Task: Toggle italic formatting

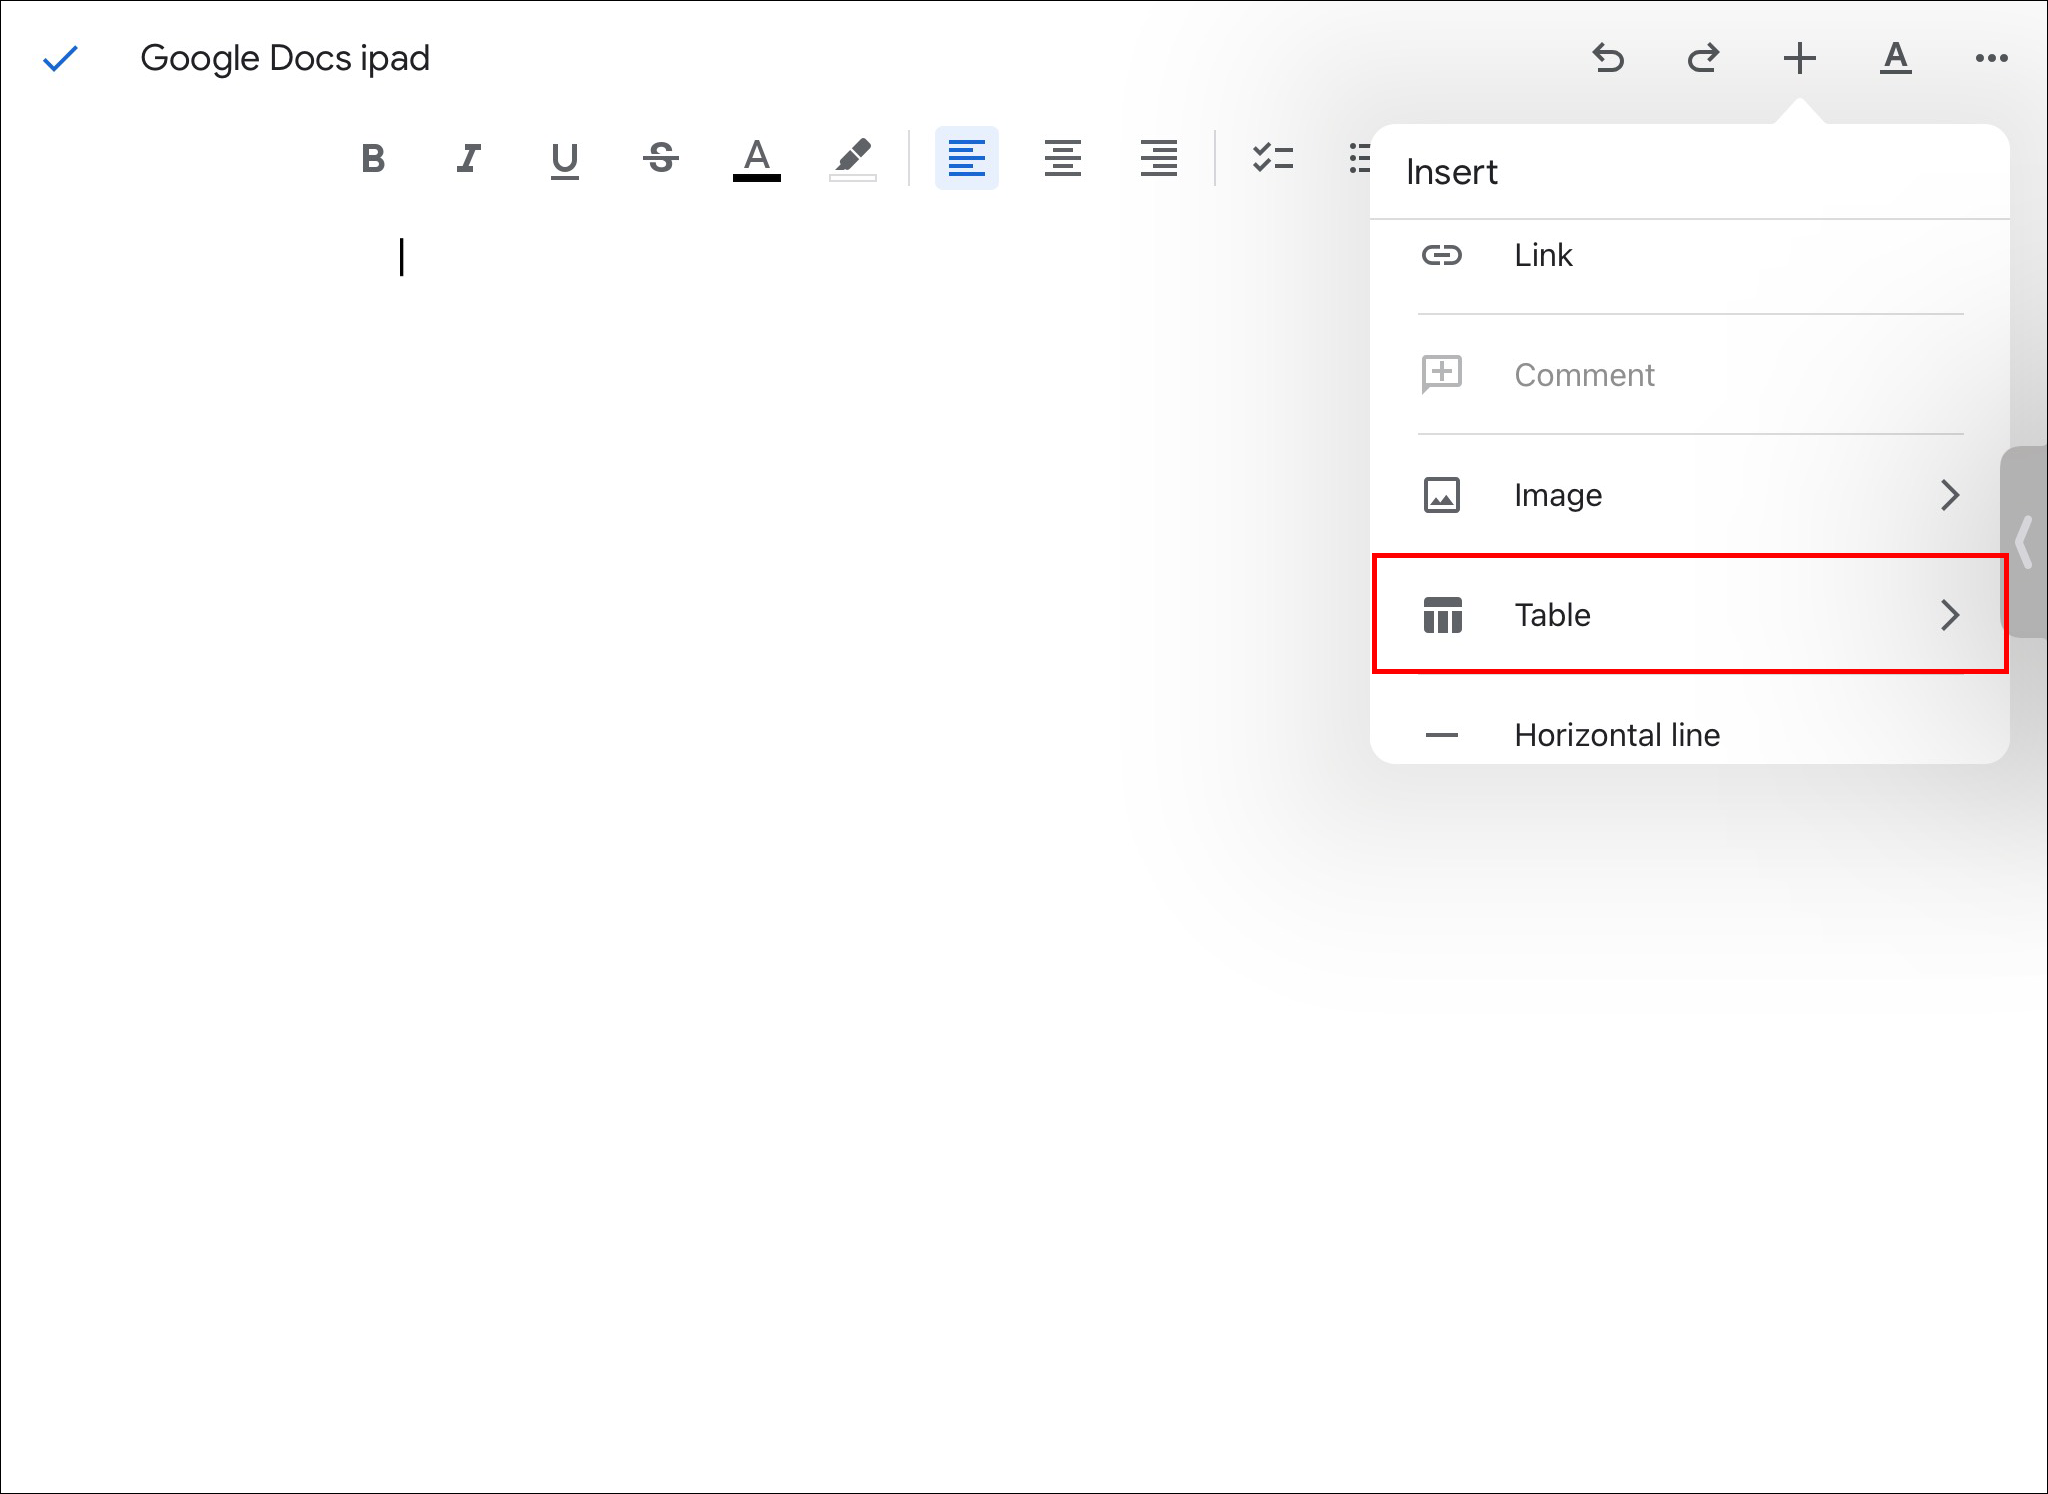Action: click(468, 158)
